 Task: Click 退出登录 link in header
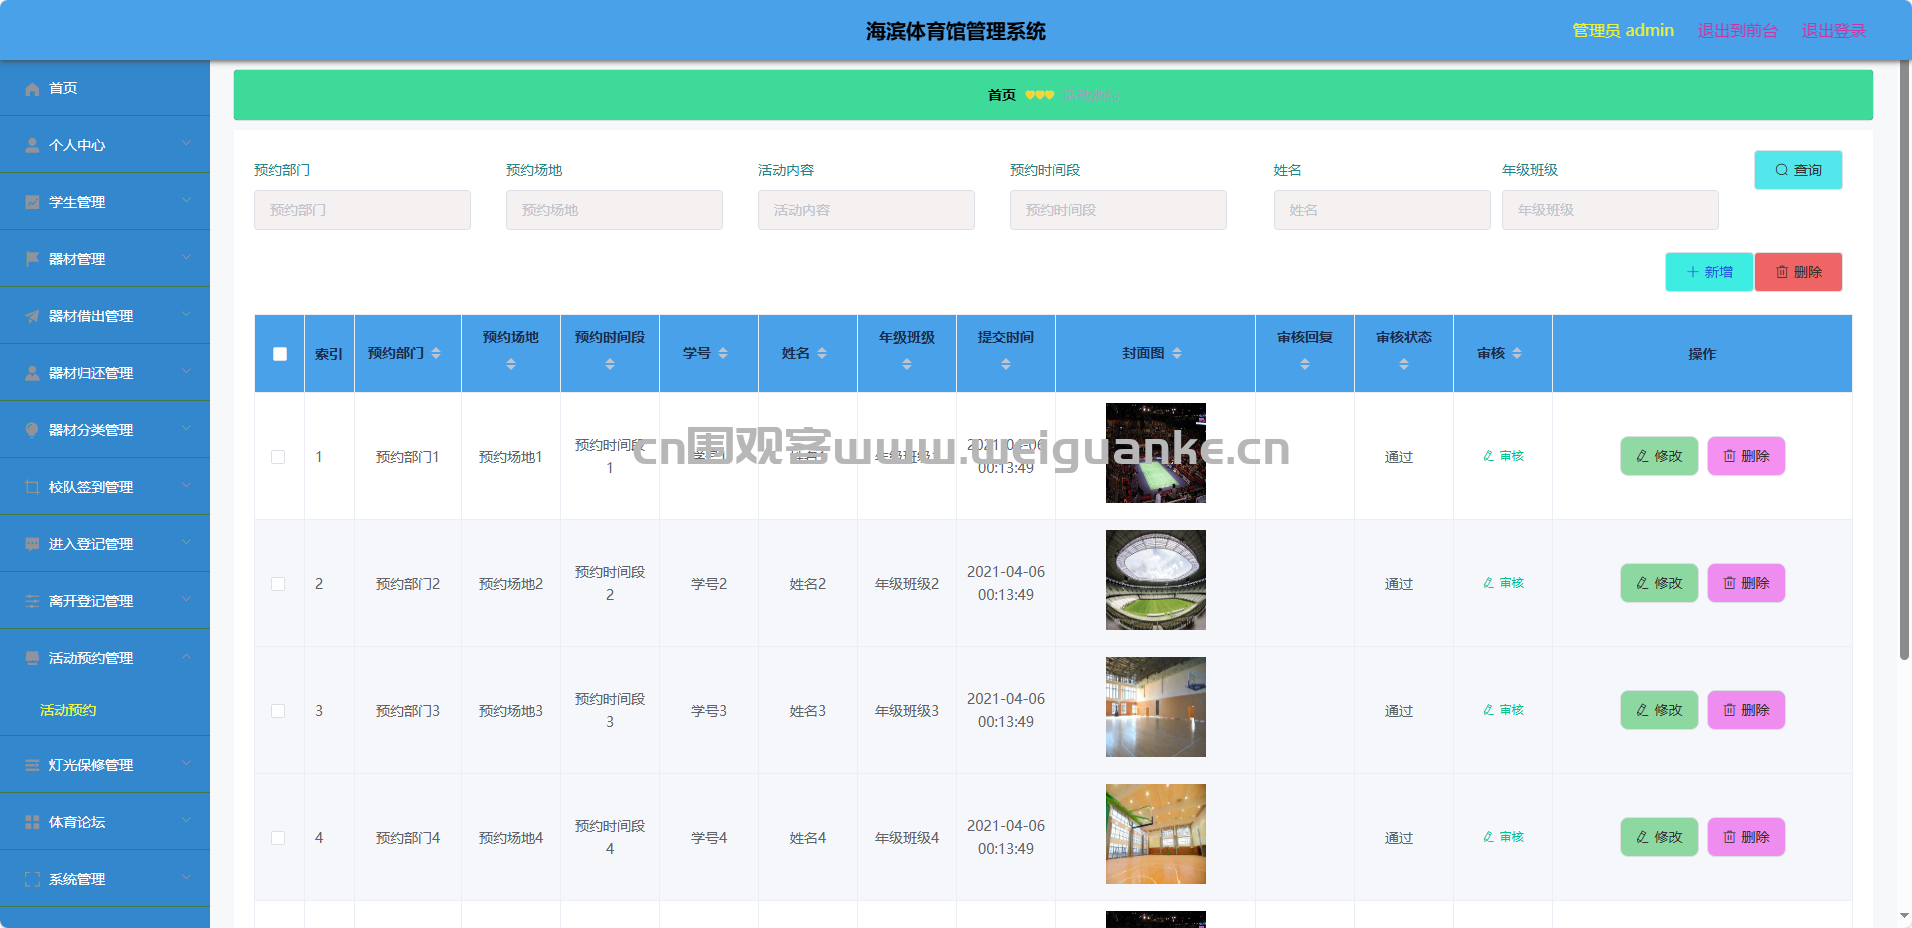click(1833, 31)
